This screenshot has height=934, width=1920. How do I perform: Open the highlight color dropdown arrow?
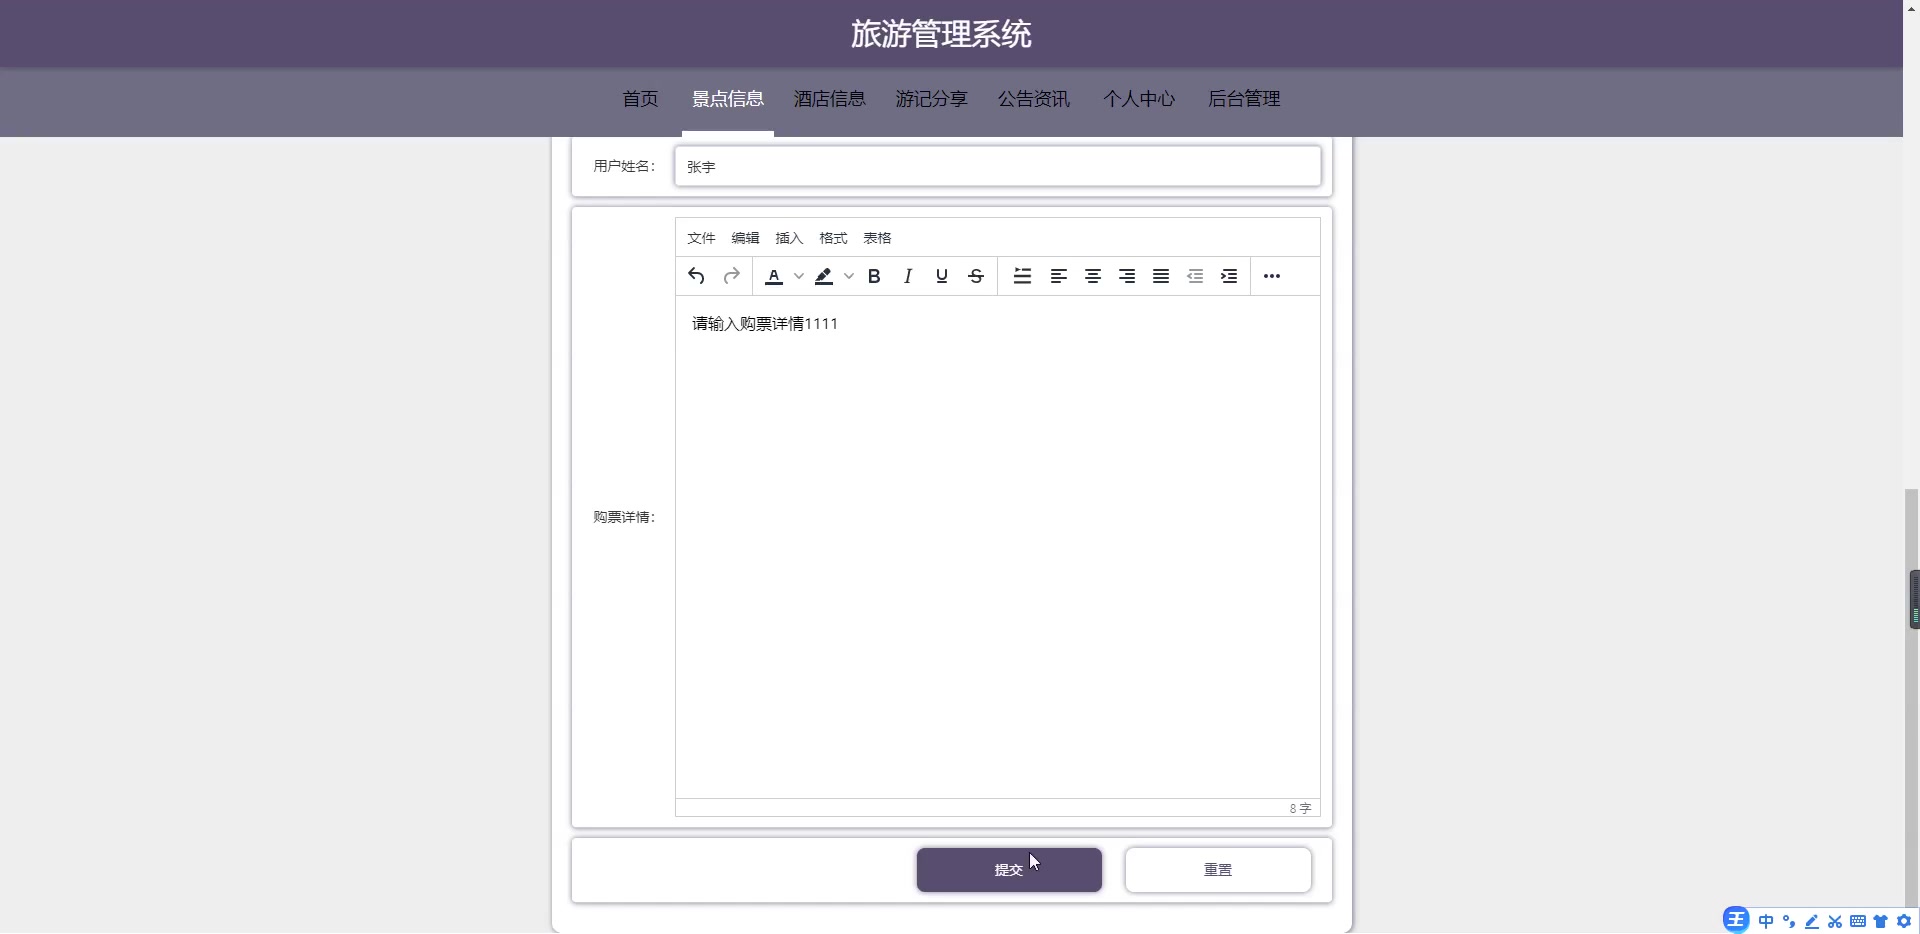[x=849, y=276]
